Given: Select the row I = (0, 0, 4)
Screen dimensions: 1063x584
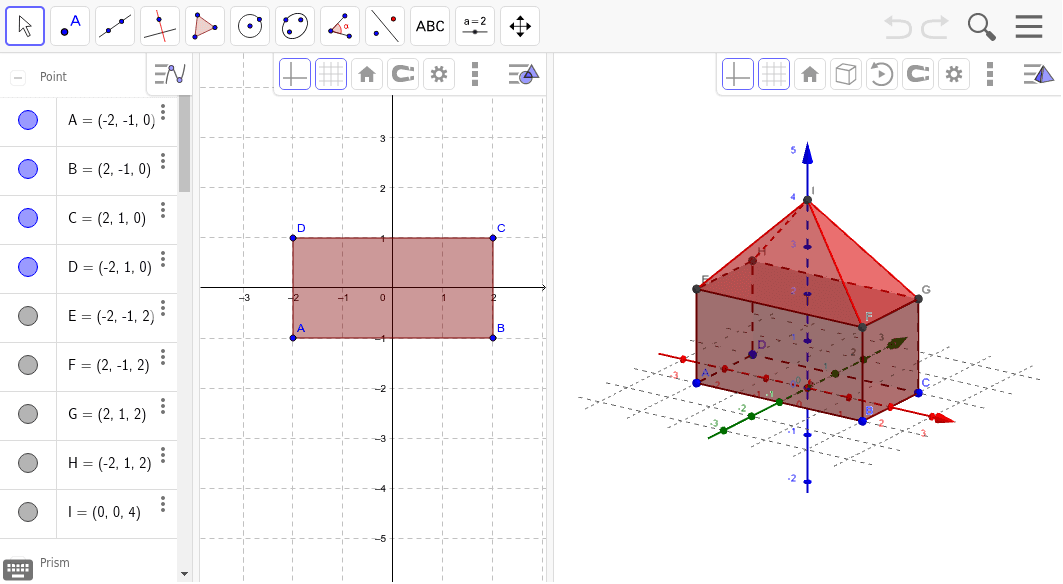Looking at the screenshot, I should coord(89,513).
